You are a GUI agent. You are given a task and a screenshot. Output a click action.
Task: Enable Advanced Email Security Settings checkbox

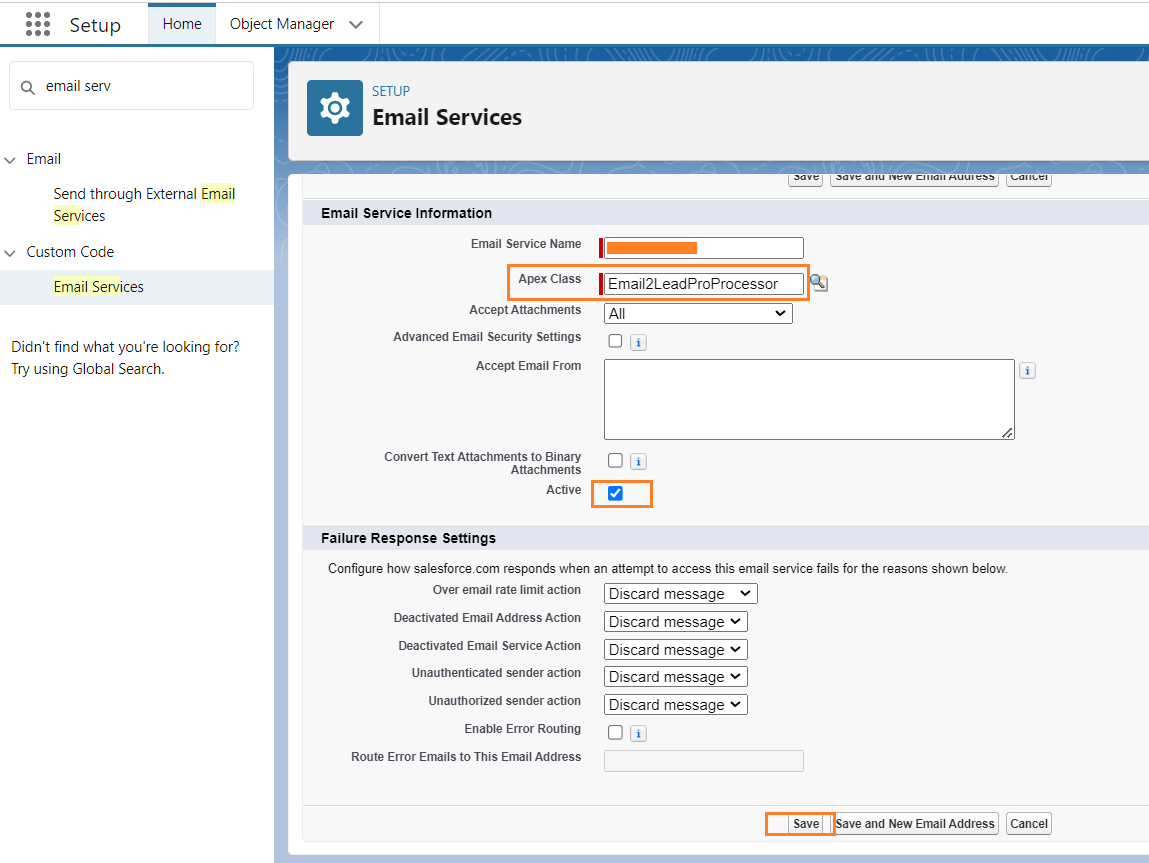click(x=615, y=341)
